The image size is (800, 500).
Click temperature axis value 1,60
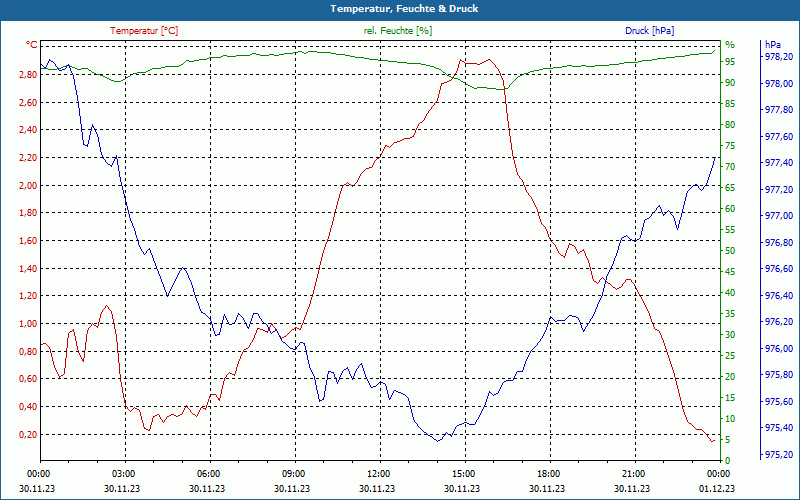click(x=29, y=241)
